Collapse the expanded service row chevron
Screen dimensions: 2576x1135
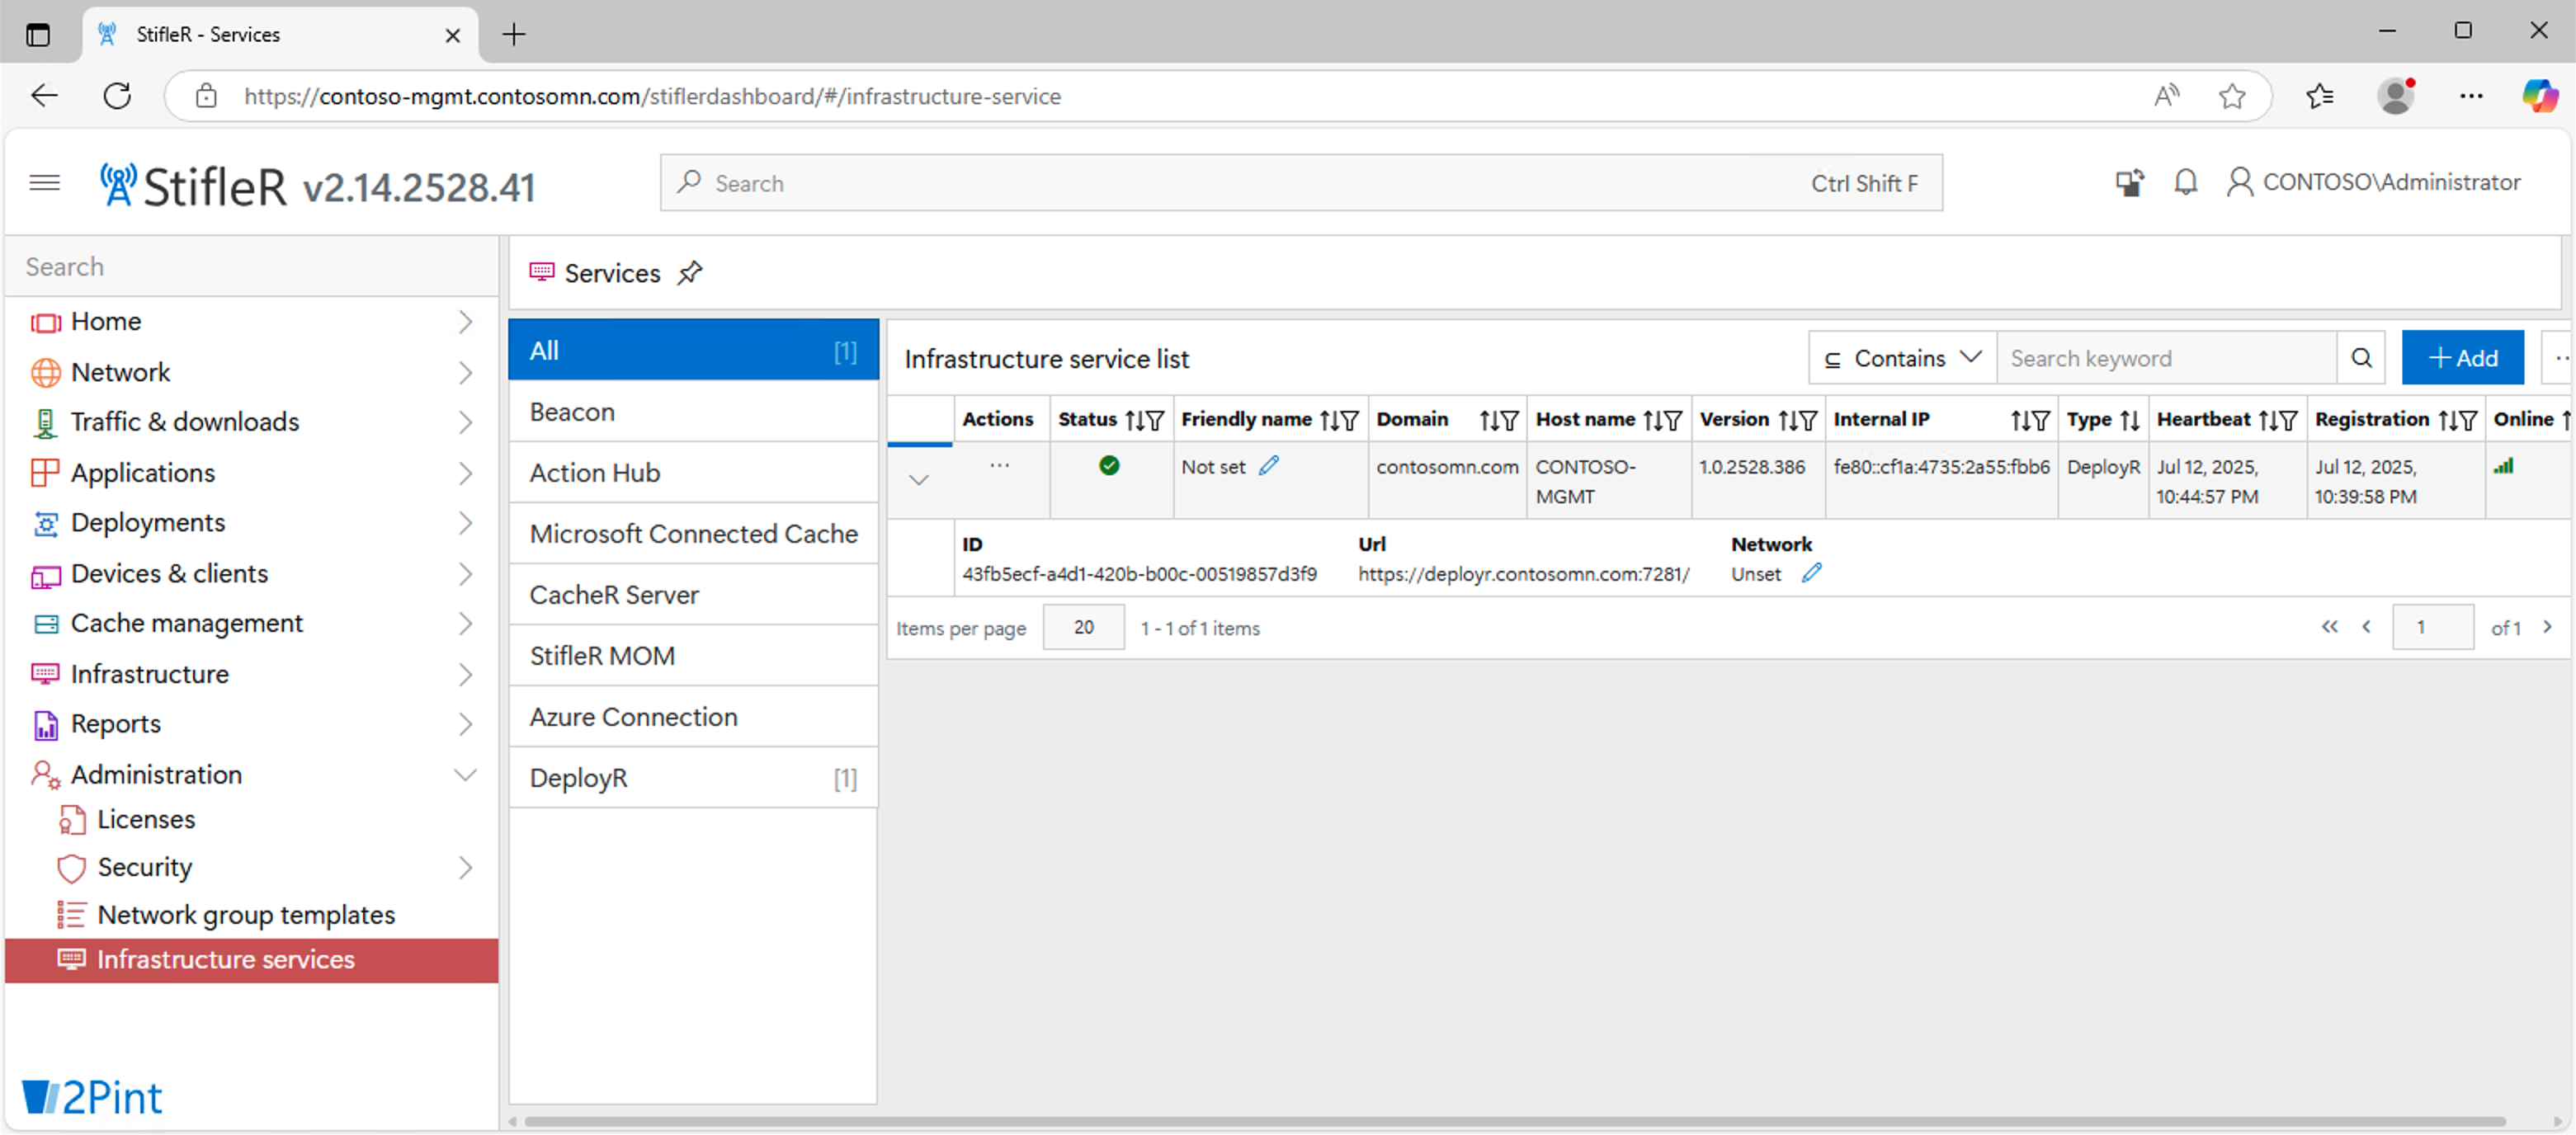[919, 480]
